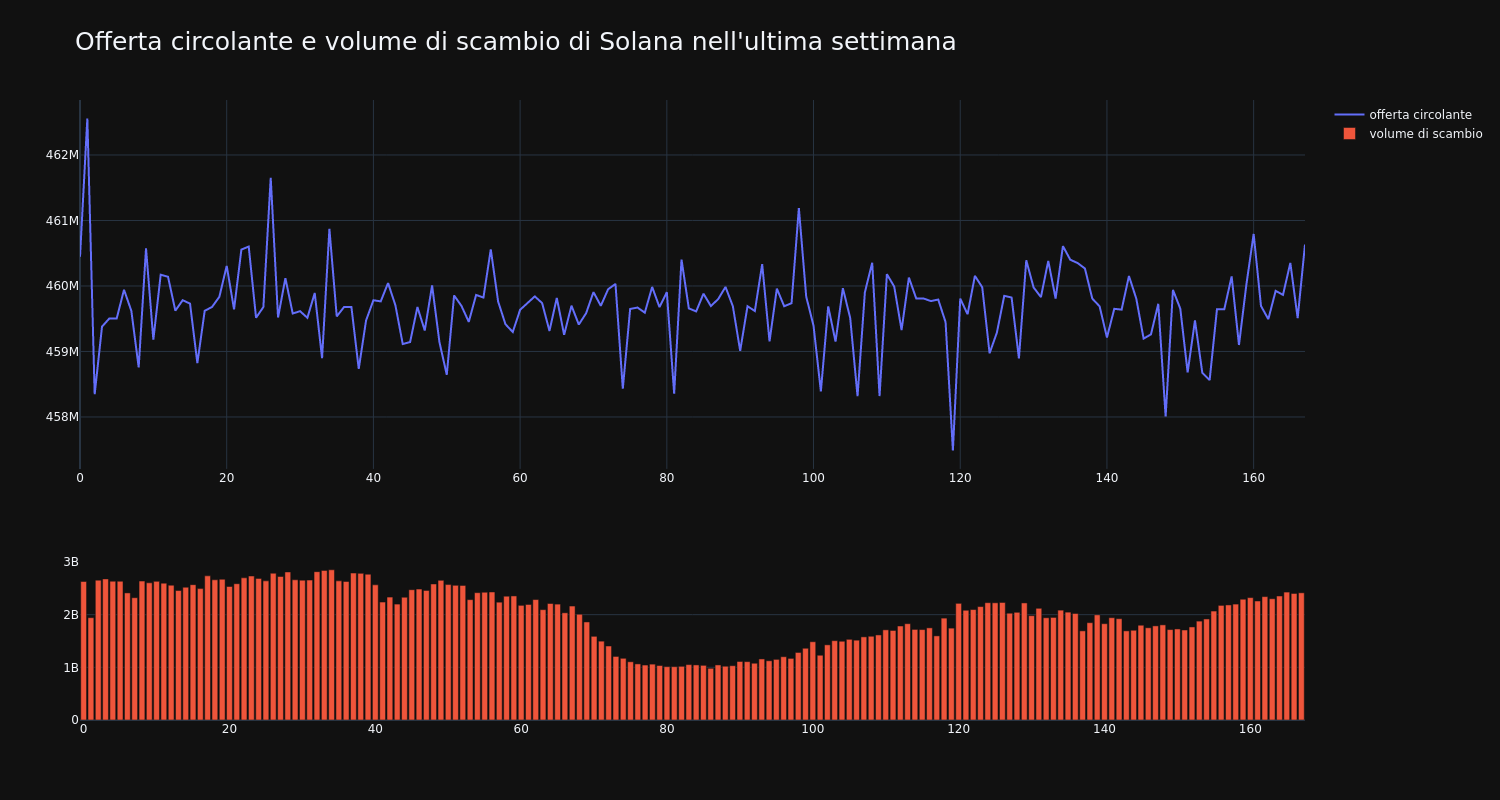Click x-axis tick 20 under line chart
The height and width of the screenshot is (800, 1500).
[226, 478]
